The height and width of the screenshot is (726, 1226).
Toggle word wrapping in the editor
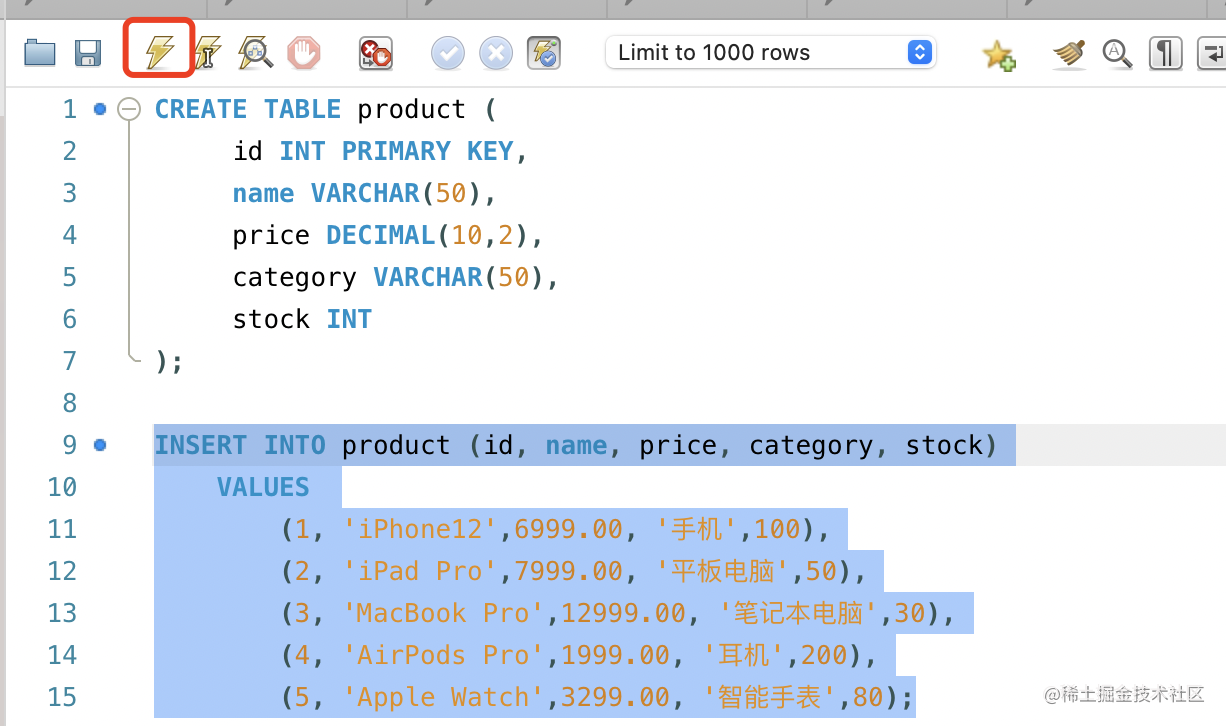point(1211,53)
